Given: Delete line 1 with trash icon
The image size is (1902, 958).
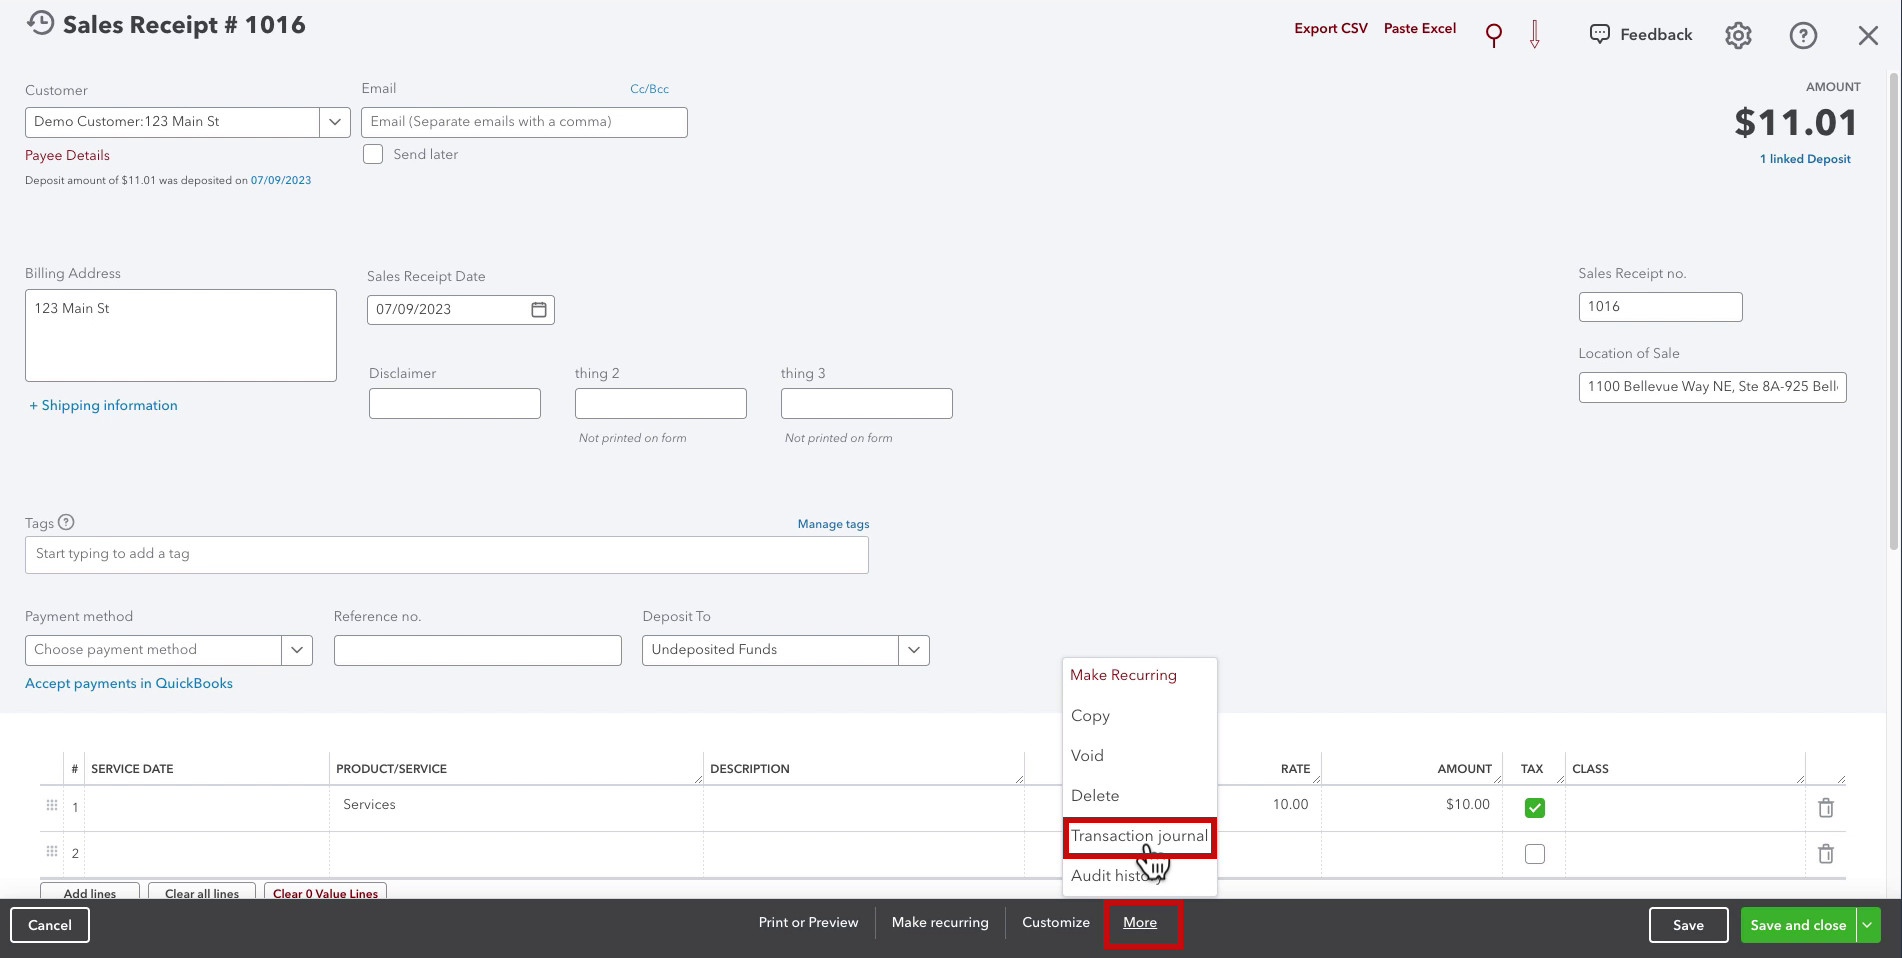Looking at the screenshot, I should tap(1825, 808).
